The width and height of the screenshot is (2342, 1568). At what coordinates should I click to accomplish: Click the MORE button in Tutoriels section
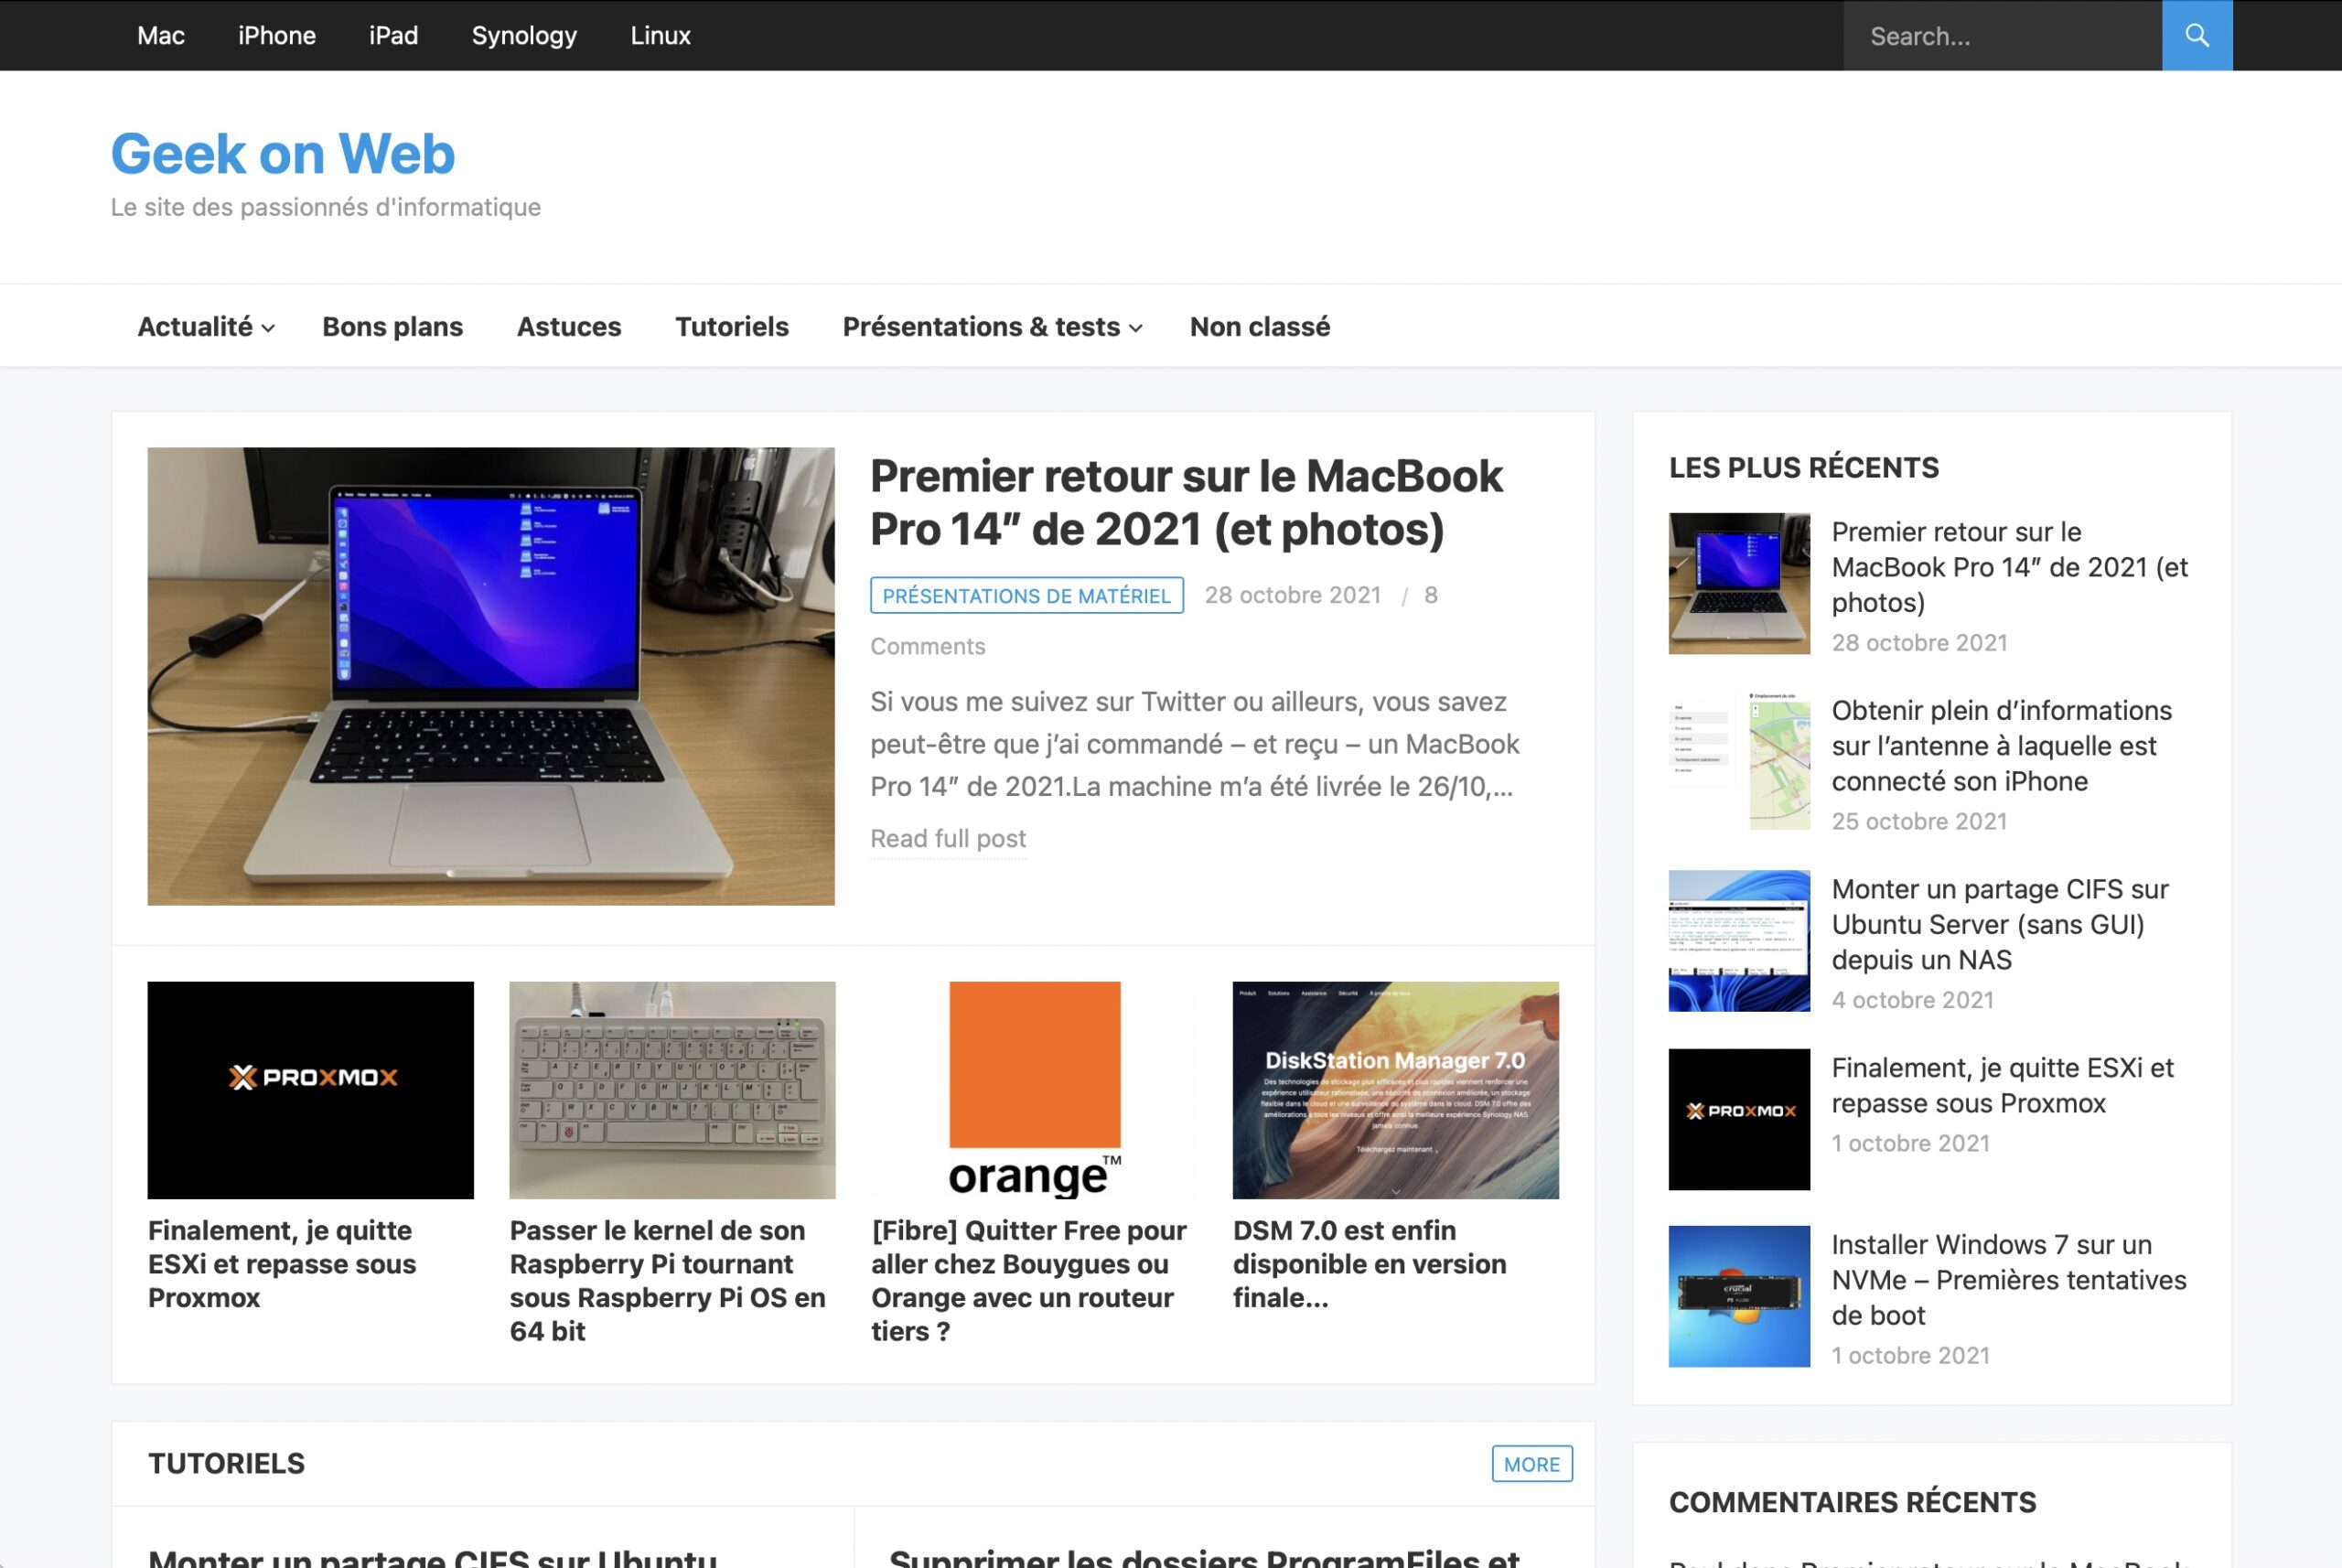coord(1532,1464)
